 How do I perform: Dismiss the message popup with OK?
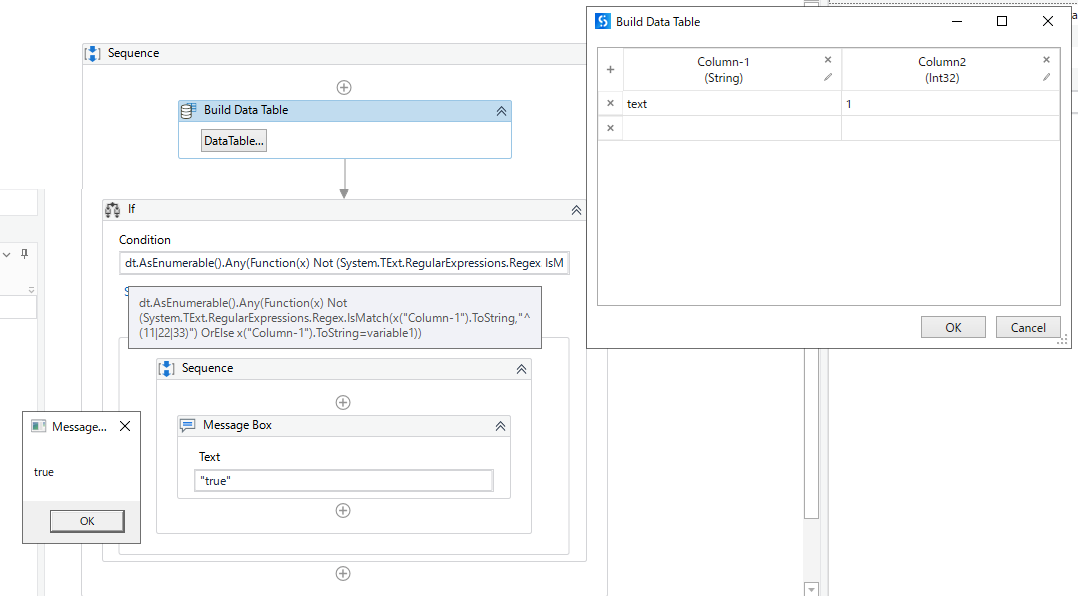pos(87,521)
